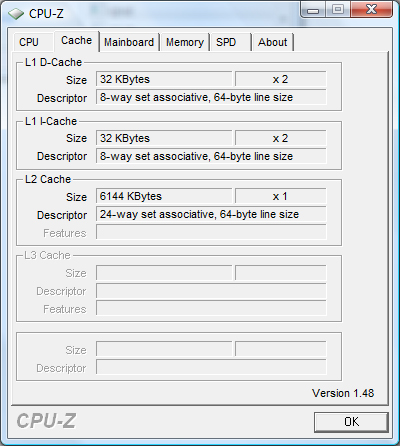
Task: Open the Mainboard tab
Action: point(129,42)
